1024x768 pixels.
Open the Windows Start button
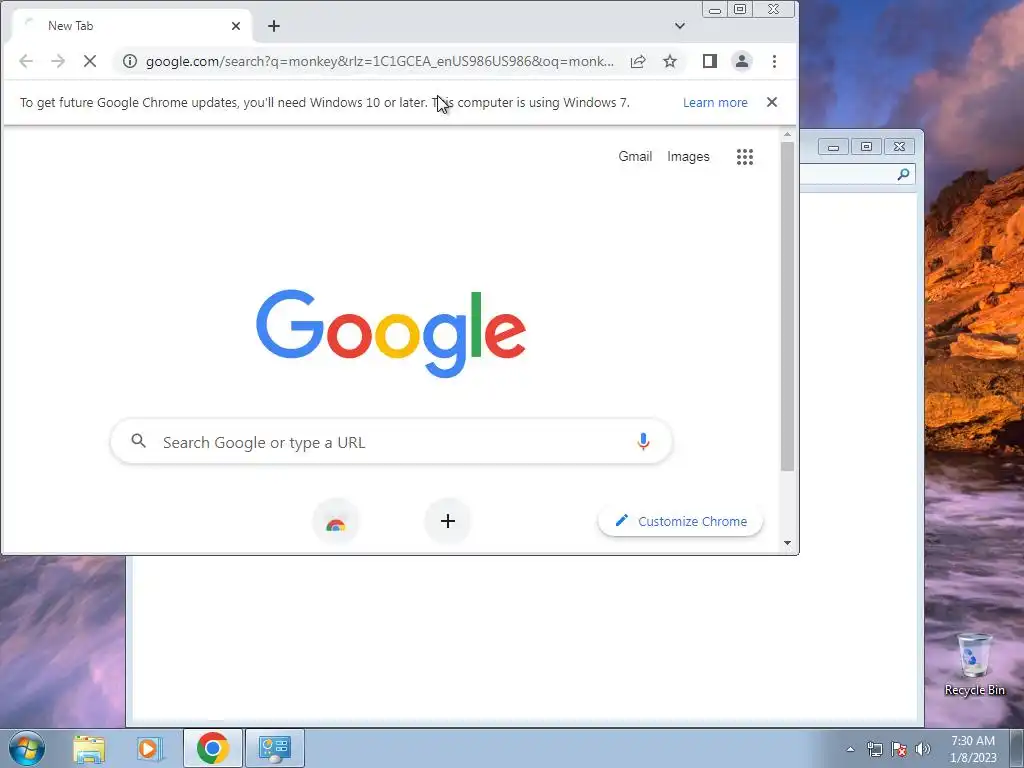click(x=27, y=748)
